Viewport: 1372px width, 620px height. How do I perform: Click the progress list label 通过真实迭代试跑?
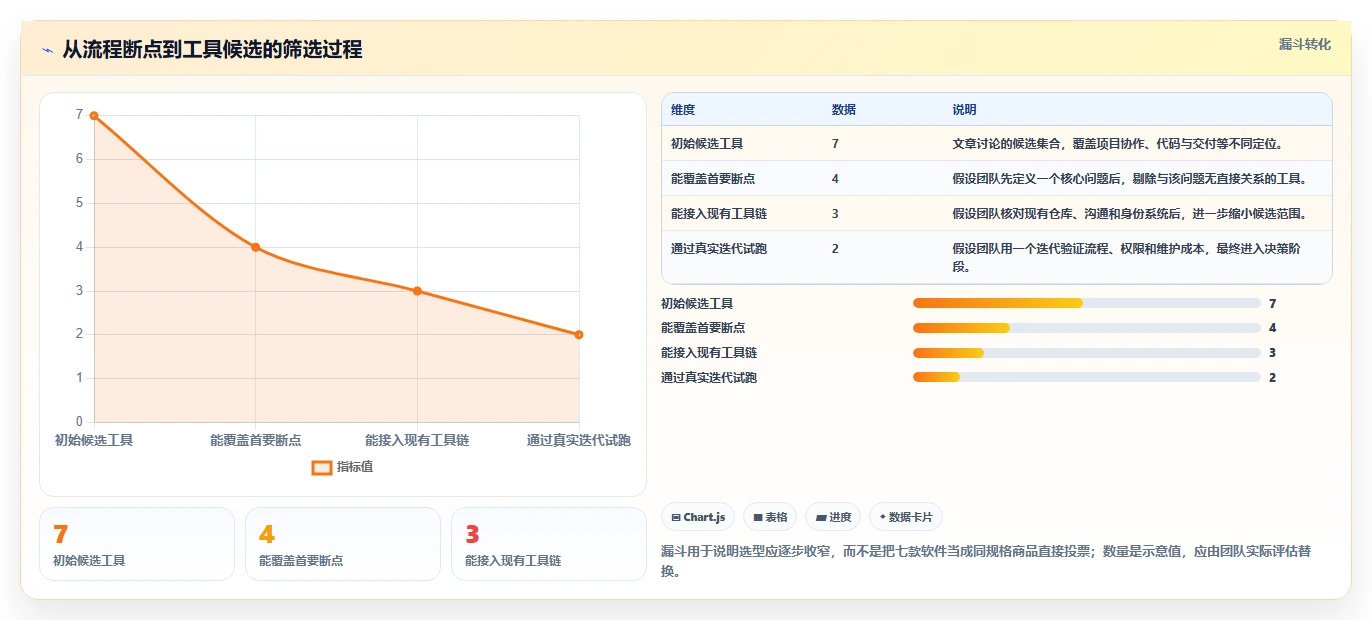pyautogui.click(x=709, y=377)
